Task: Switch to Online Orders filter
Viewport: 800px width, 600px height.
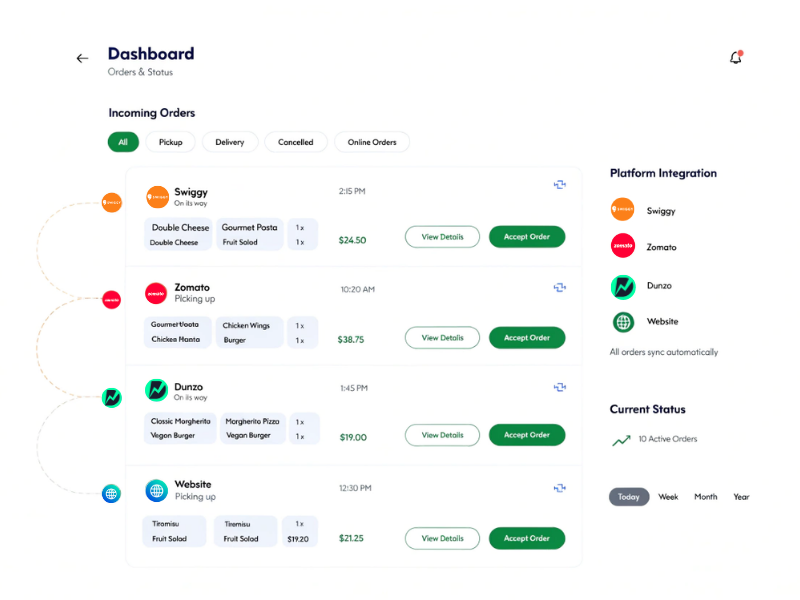Action: pyautogui.click(x=372, y=142)
